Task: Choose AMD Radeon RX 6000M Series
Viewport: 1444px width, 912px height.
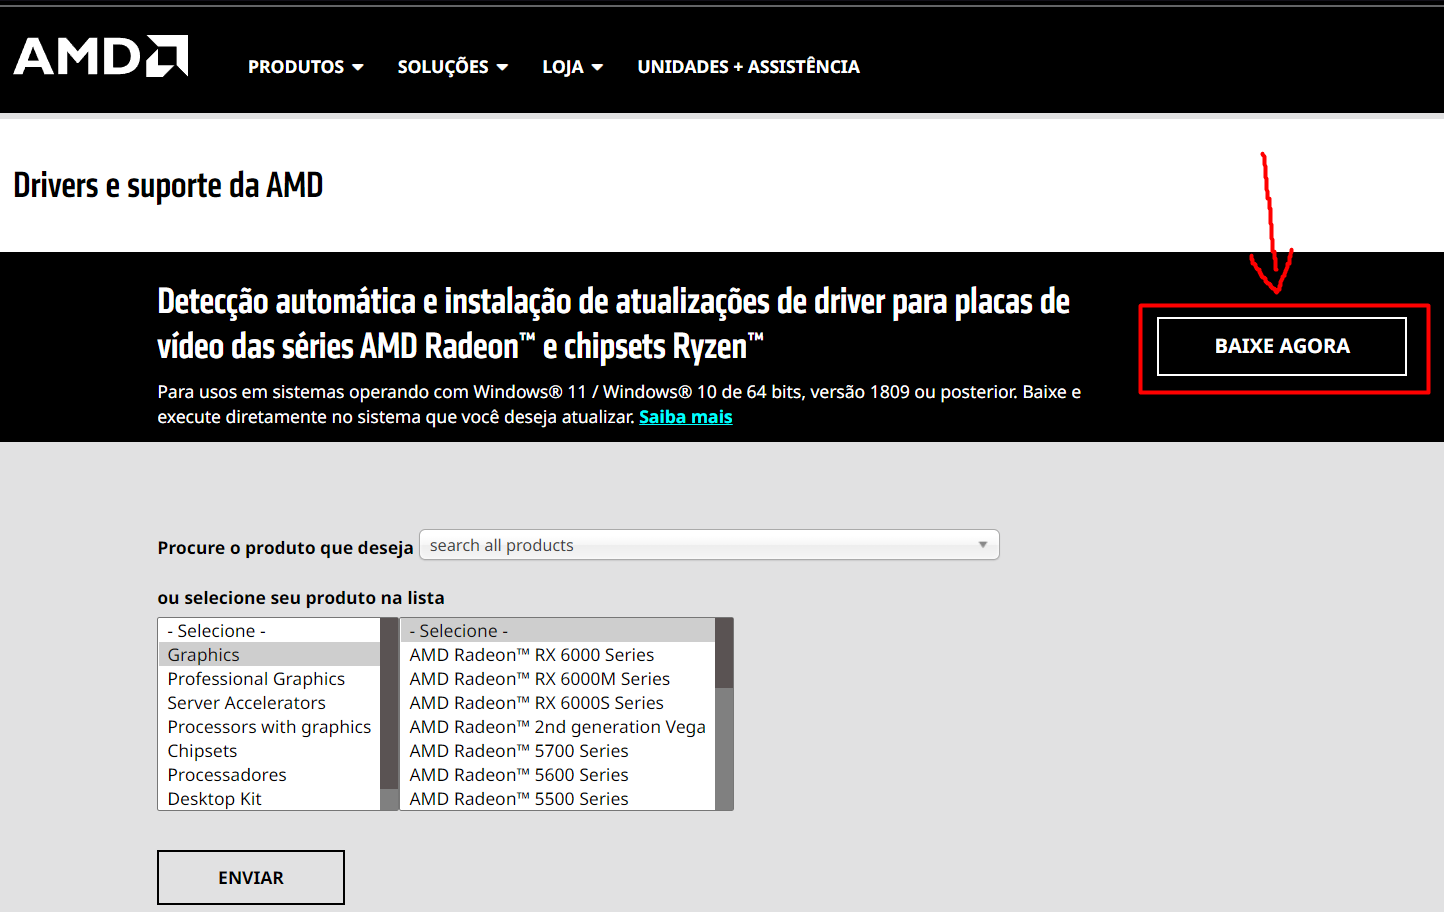Action: (558, 679)
